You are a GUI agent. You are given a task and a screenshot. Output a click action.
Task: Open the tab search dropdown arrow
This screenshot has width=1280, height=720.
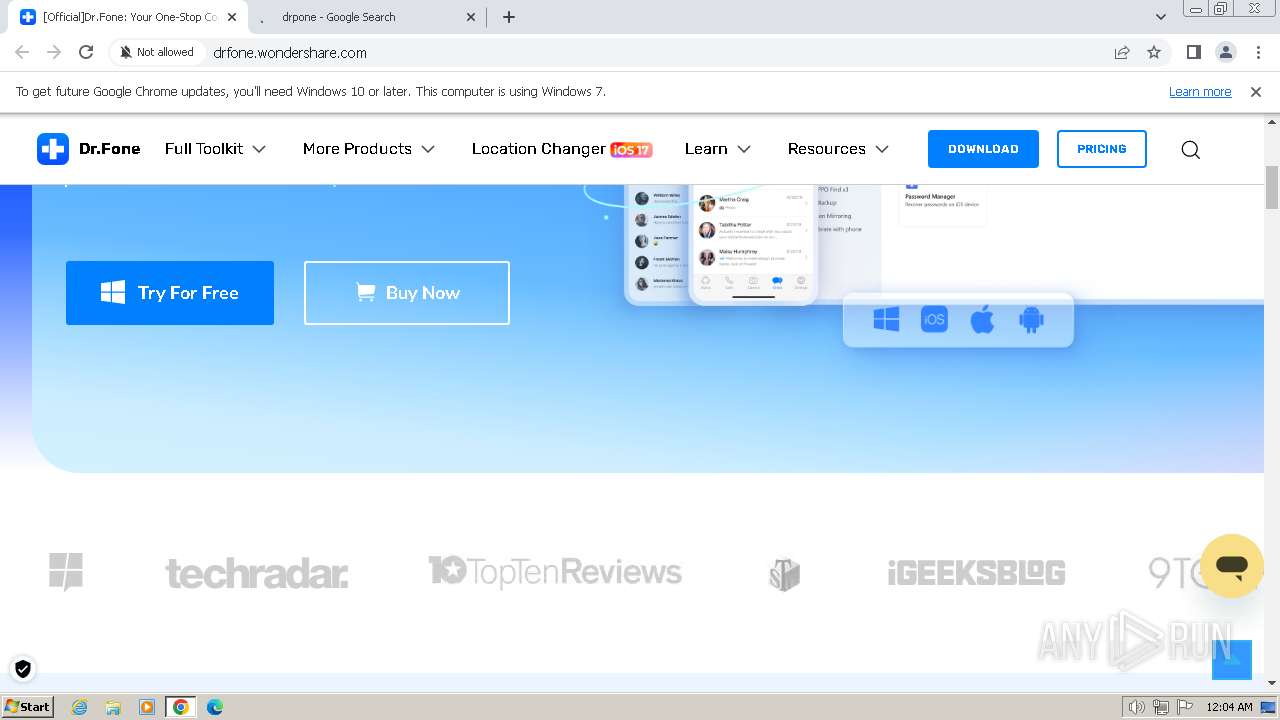click(x=1160, y=17)
